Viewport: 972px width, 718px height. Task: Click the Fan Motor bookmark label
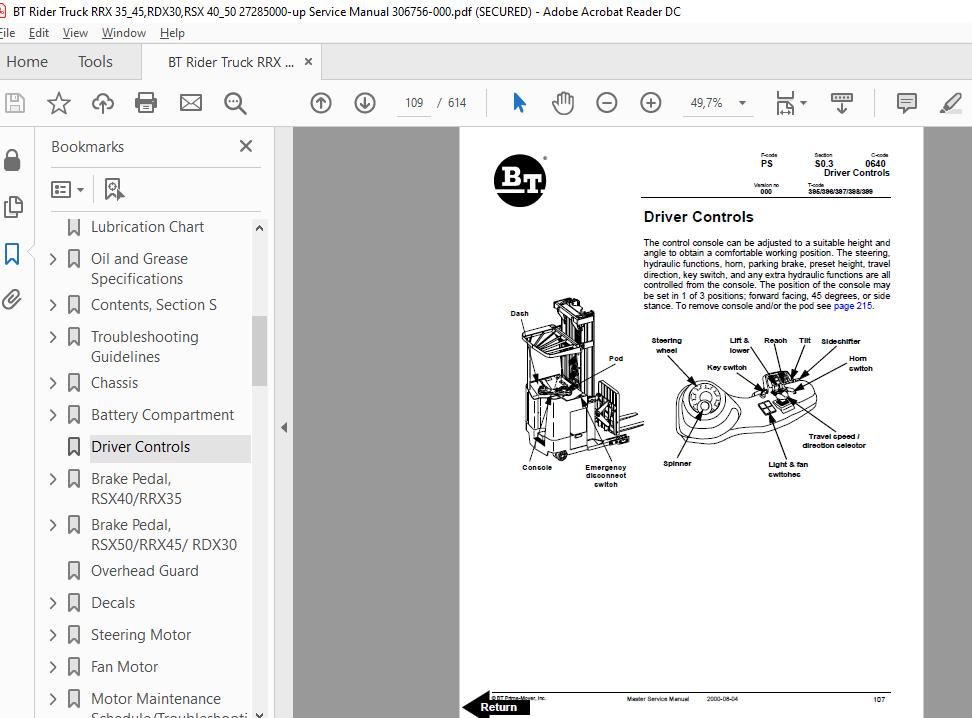point(124,667)
